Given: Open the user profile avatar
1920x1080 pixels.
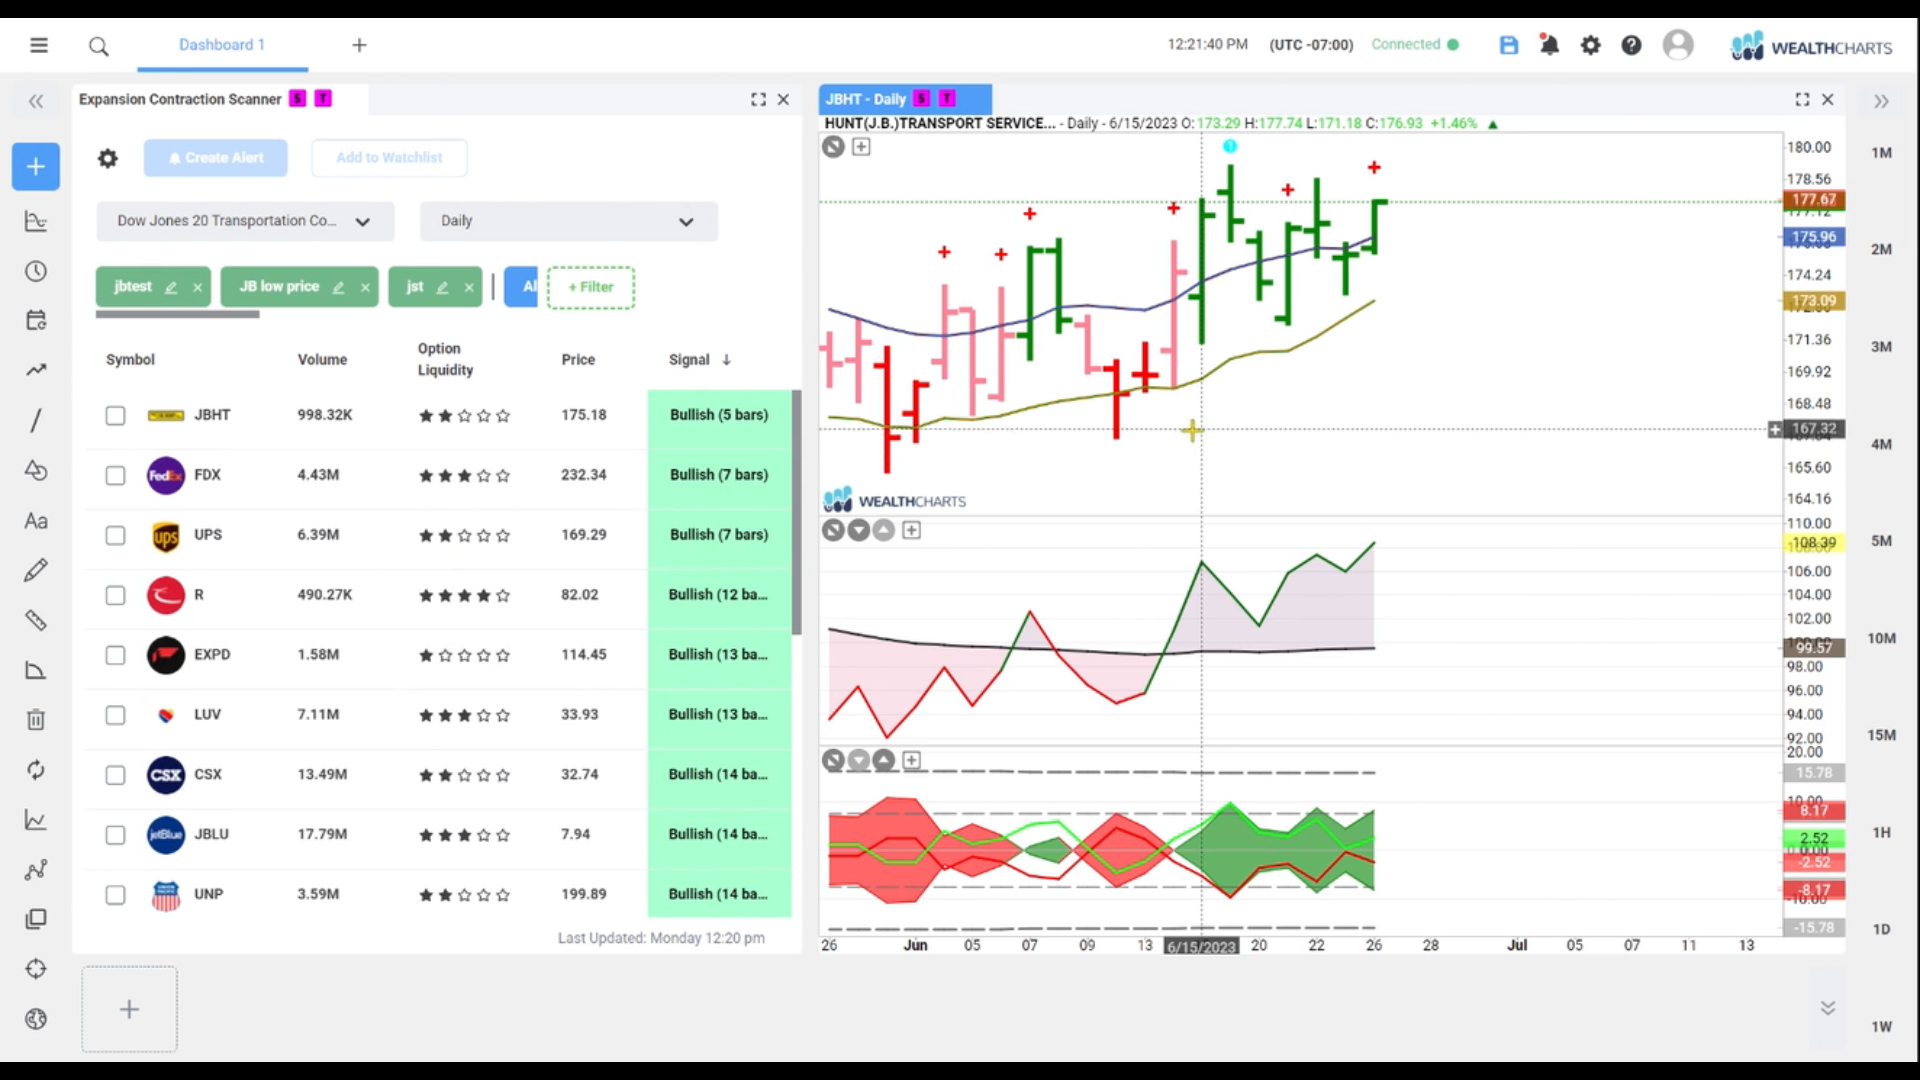Looking at the screenshot, I should coord(1678,45).
